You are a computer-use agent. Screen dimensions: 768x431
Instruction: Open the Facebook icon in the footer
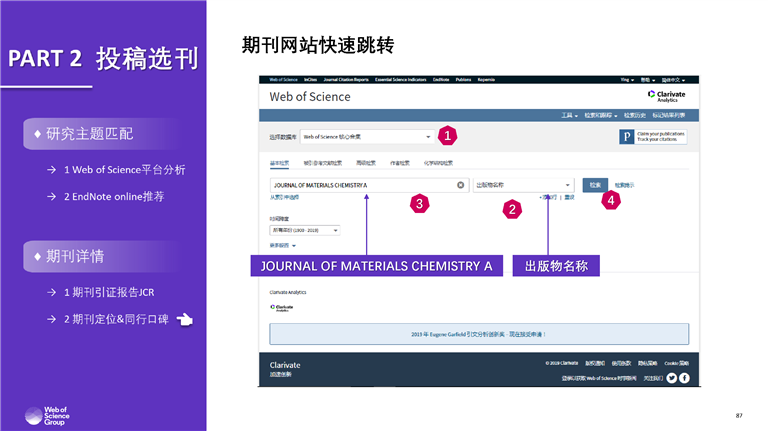(684, 378)
